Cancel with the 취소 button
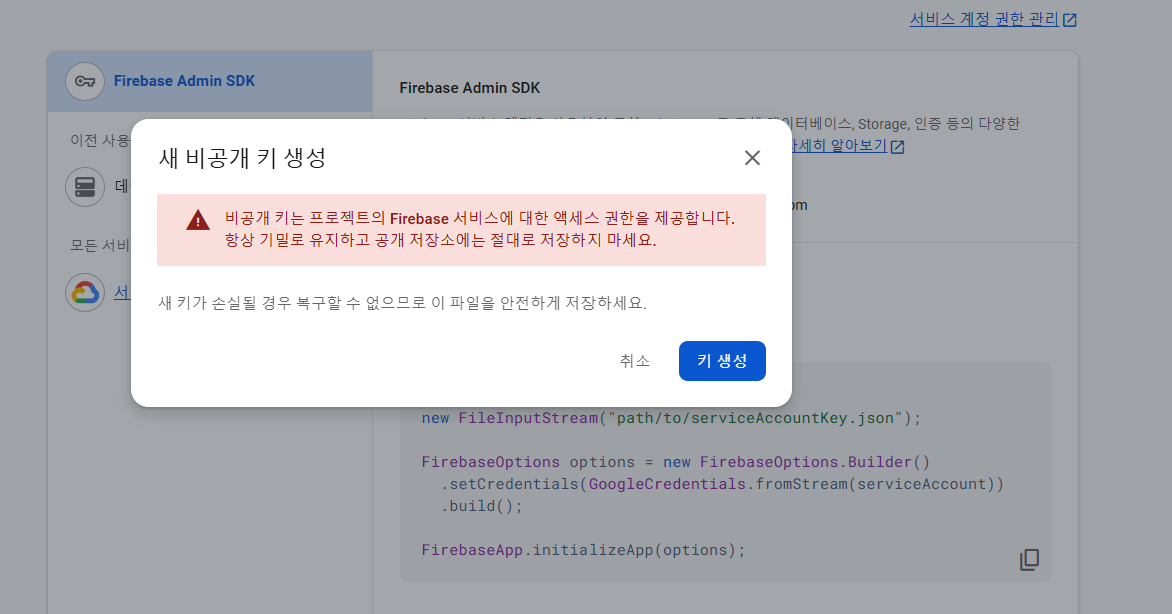Screen dimensions: 1172x614 (x=635, y=361)
